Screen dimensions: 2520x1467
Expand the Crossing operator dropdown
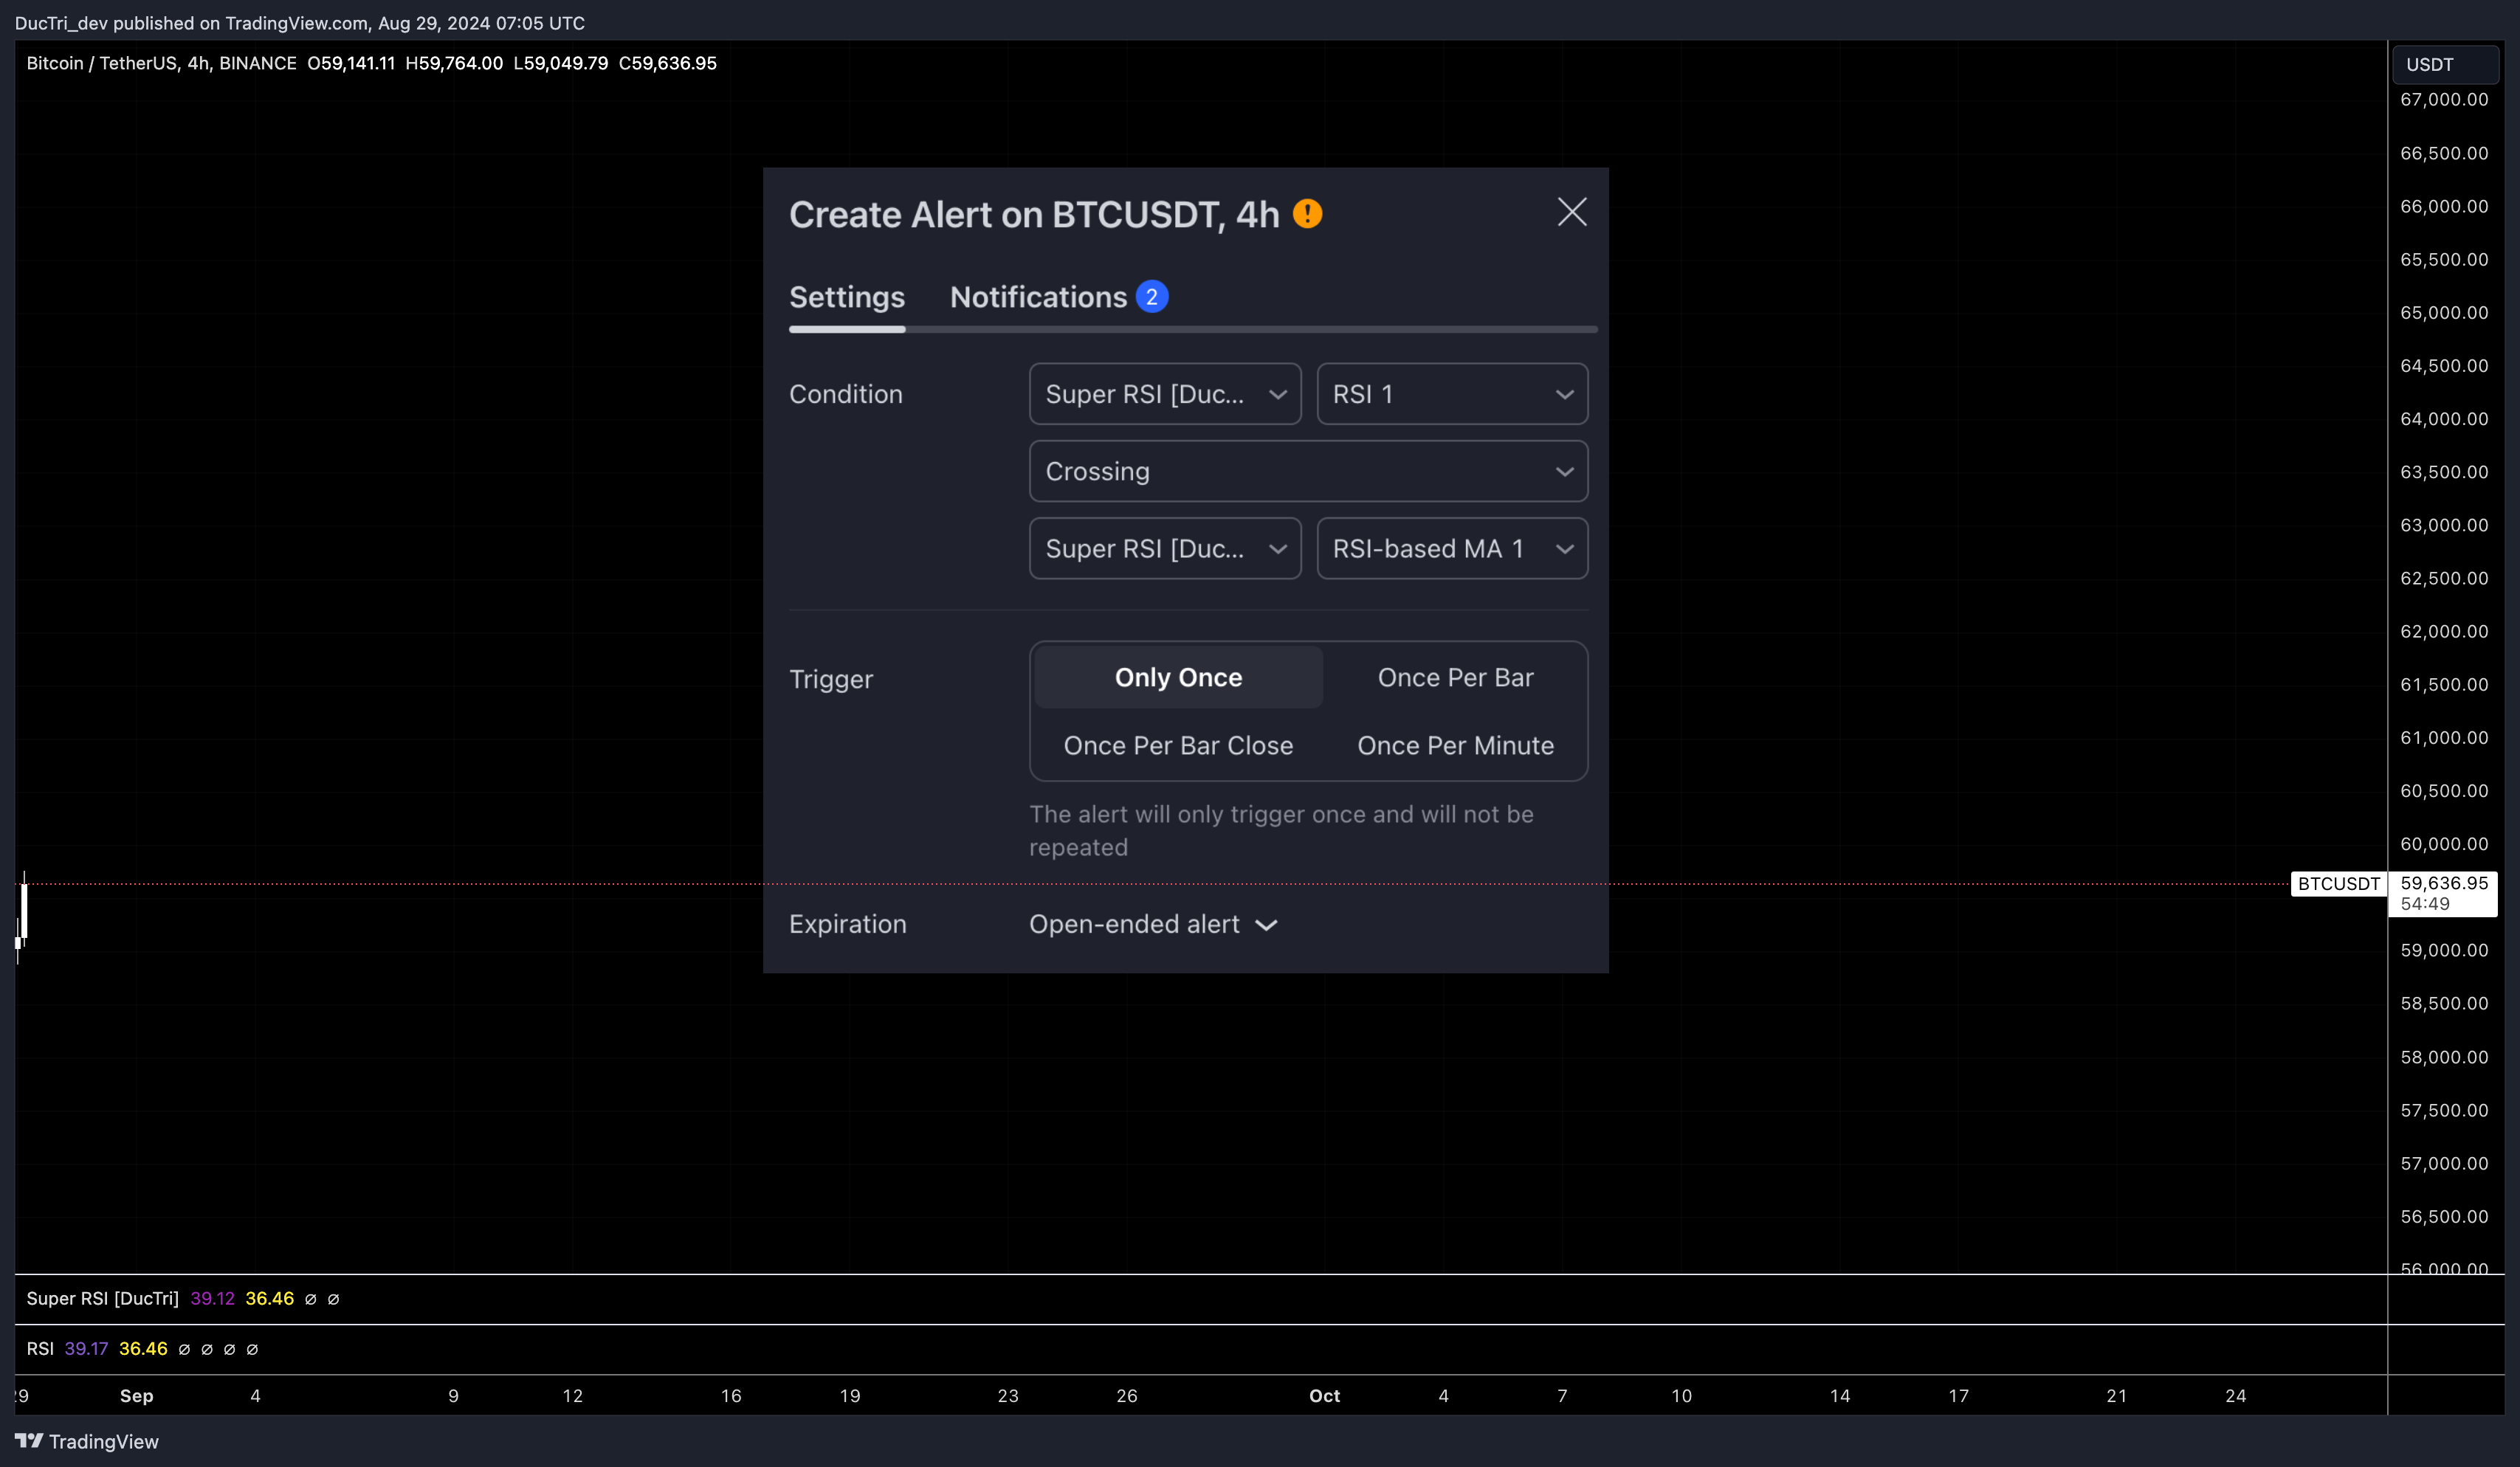1308,471
